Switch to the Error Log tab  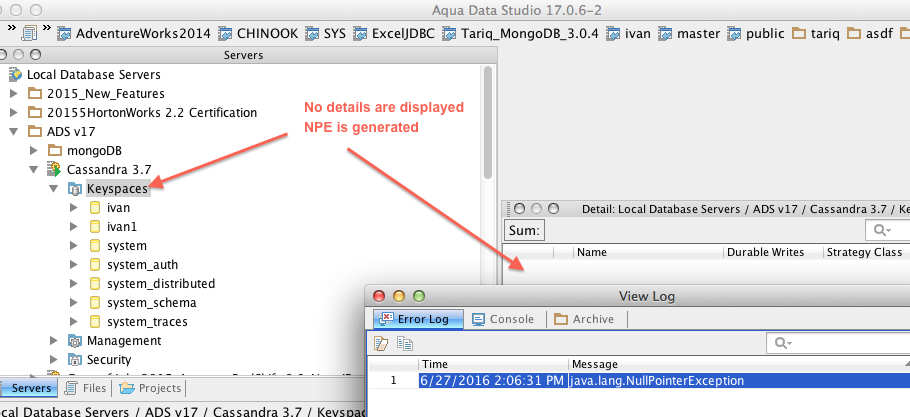(418, 319)
